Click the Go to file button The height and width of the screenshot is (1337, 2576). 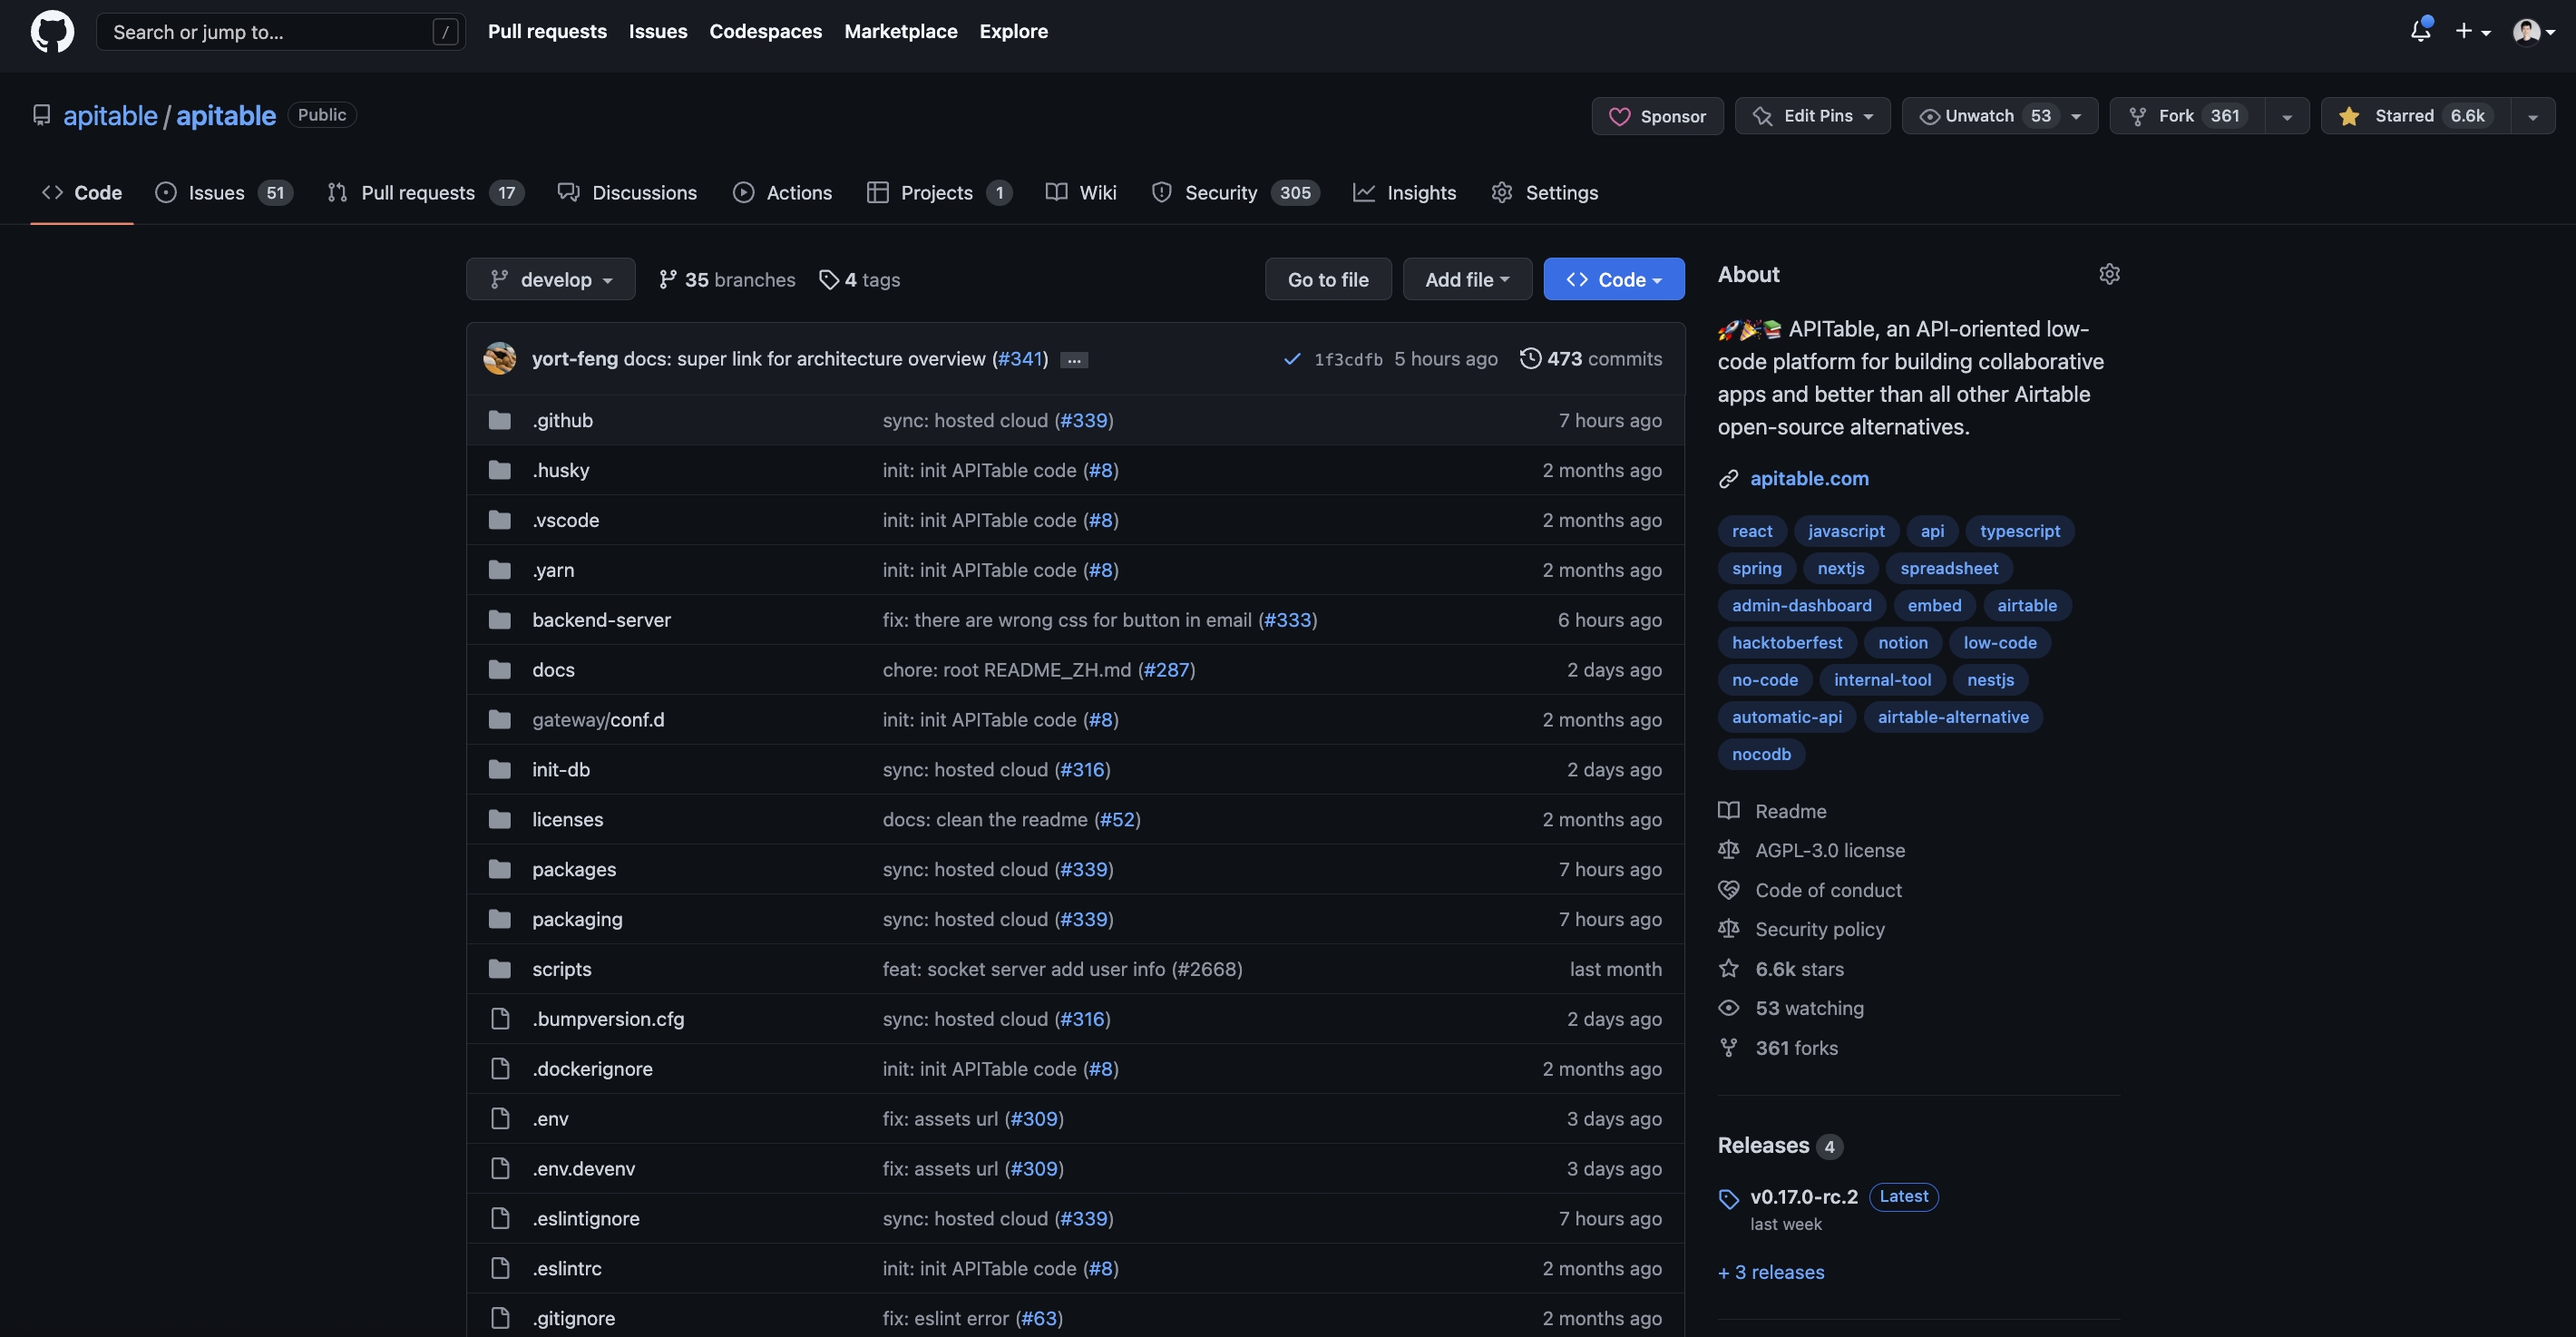[1328, 279]
